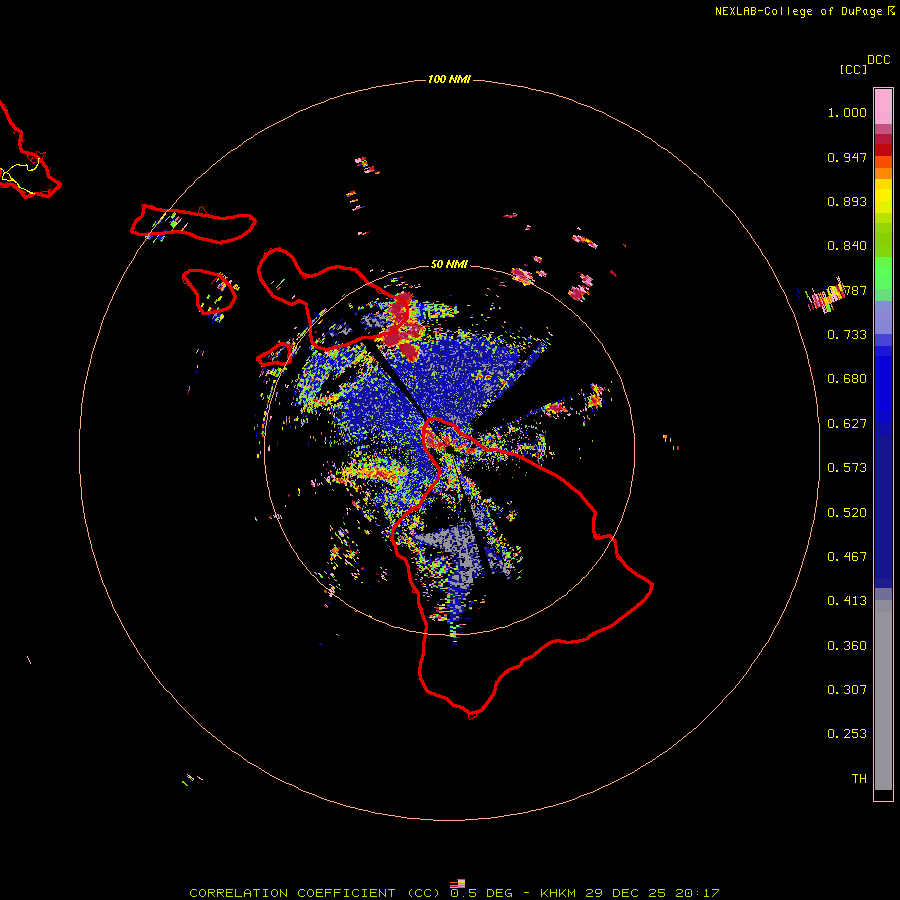Select the 0.307 scale value

pos(847,690)
